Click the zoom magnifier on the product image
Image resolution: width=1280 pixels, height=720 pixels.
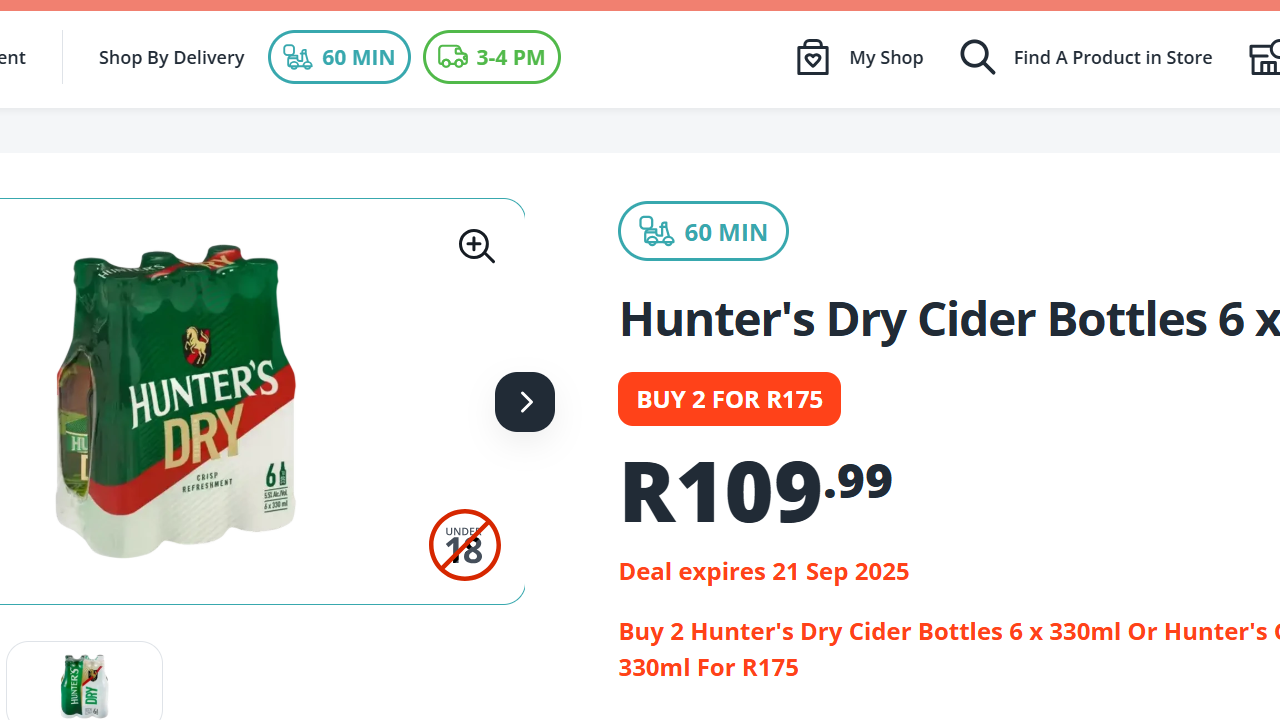coord(476,246)
